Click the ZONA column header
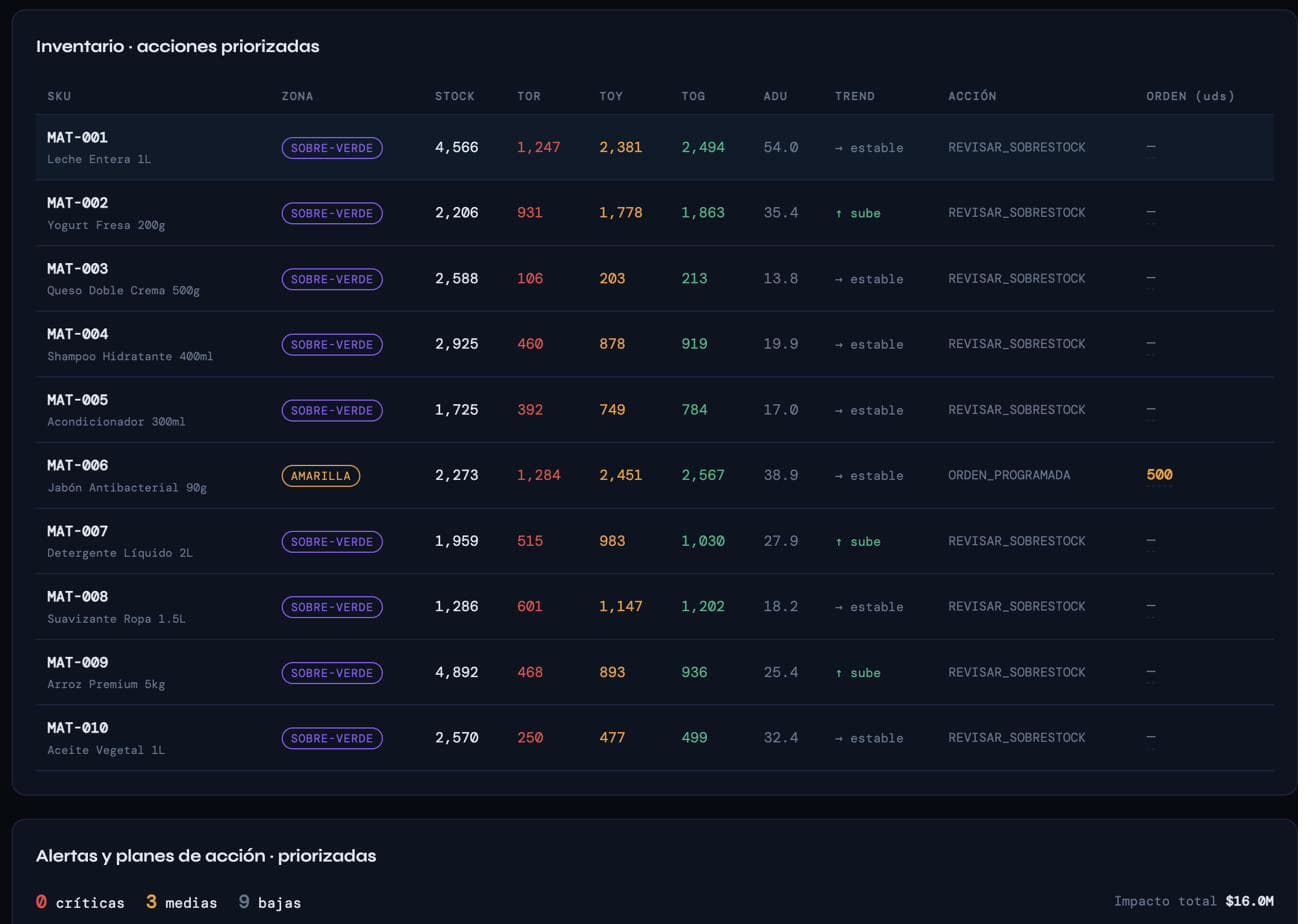 [x=297, y=96]
